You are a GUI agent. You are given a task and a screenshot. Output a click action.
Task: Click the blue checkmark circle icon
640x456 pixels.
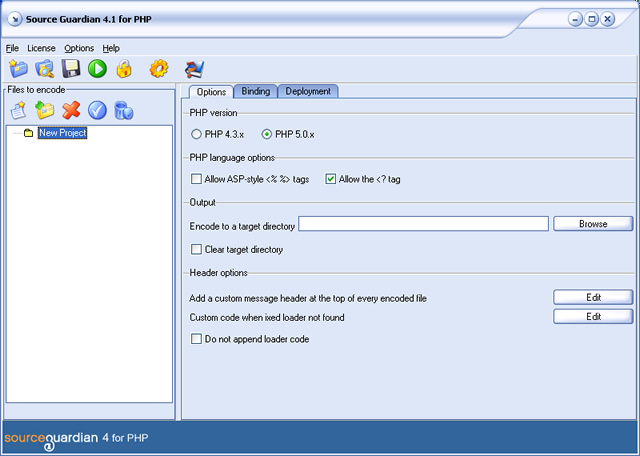98,111
